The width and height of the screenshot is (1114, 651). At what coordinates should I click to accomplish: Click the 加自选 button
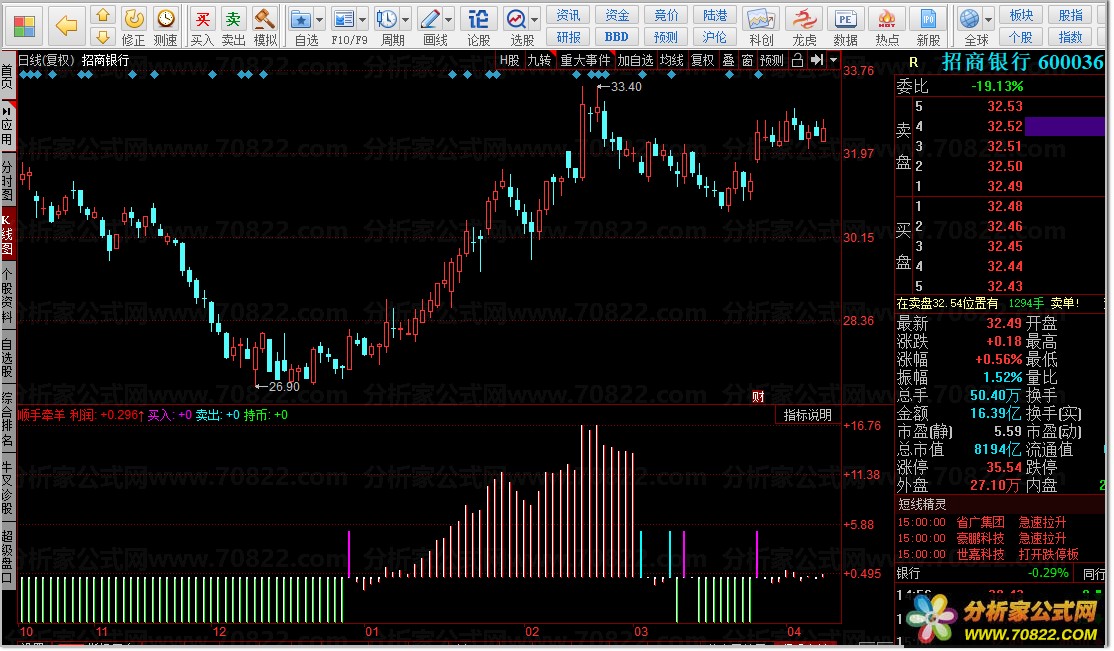634,60
